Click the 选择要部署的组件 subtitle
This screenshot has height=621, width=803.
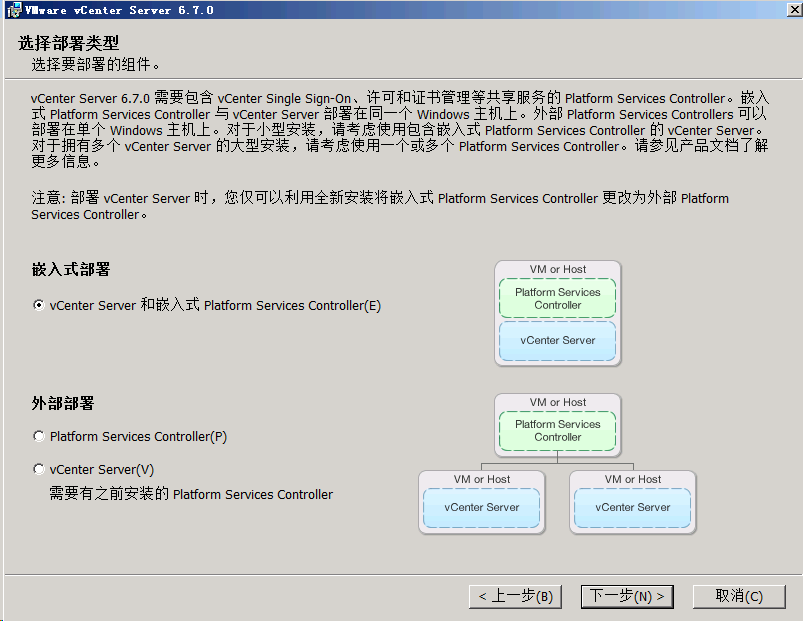click(95, 65)
